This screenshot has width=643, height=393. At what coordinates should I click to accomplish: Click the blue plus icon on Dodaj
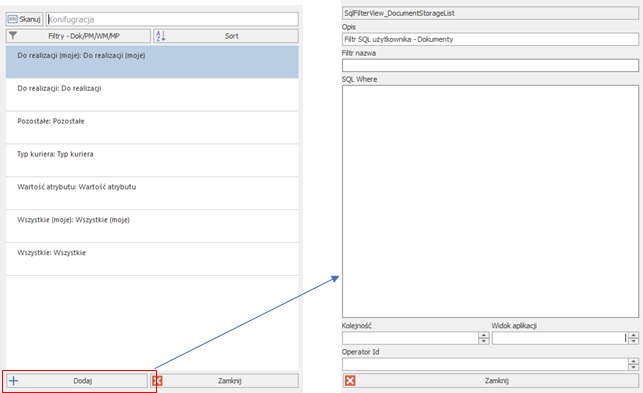pyautogui.click(x=14, y=381)
